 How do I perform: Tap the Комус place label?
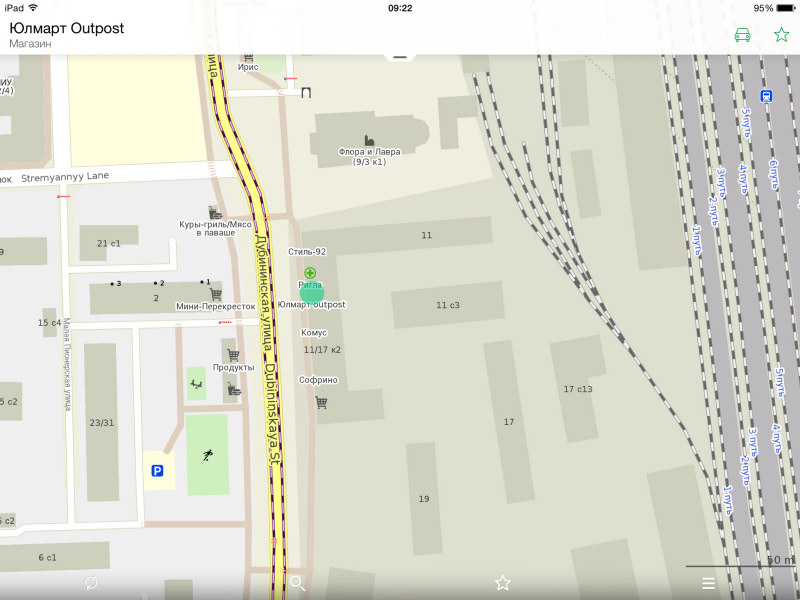pos(314,332)
